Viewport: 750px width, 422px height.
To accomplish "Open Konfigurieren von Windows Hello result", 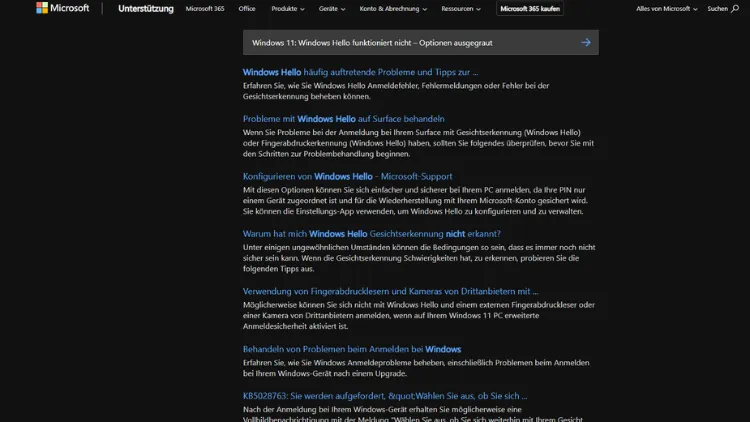I will click(x=347, y=177).
